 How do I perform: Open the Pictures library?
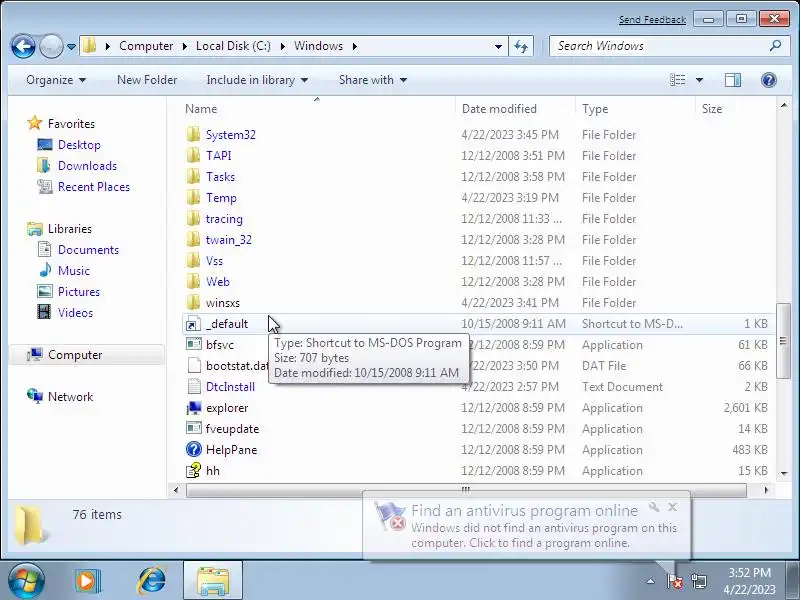coord(79,292)
